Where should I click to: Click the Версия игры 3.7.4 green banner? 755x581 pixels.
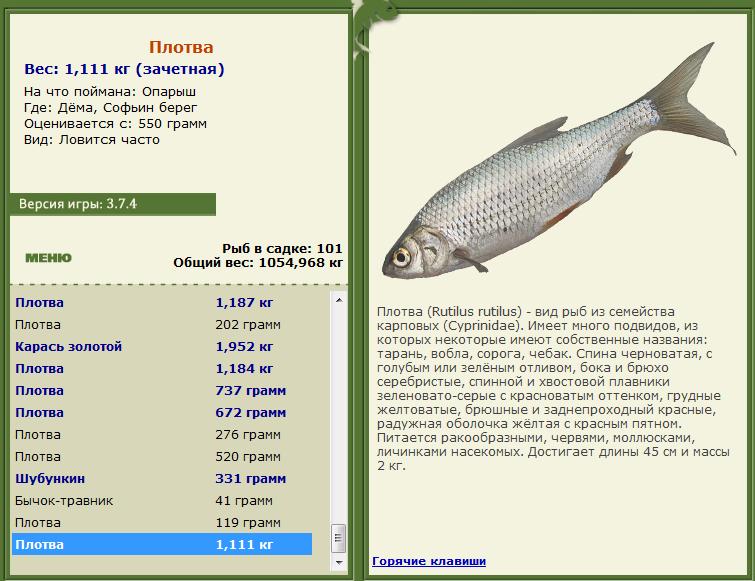(113, 204)
